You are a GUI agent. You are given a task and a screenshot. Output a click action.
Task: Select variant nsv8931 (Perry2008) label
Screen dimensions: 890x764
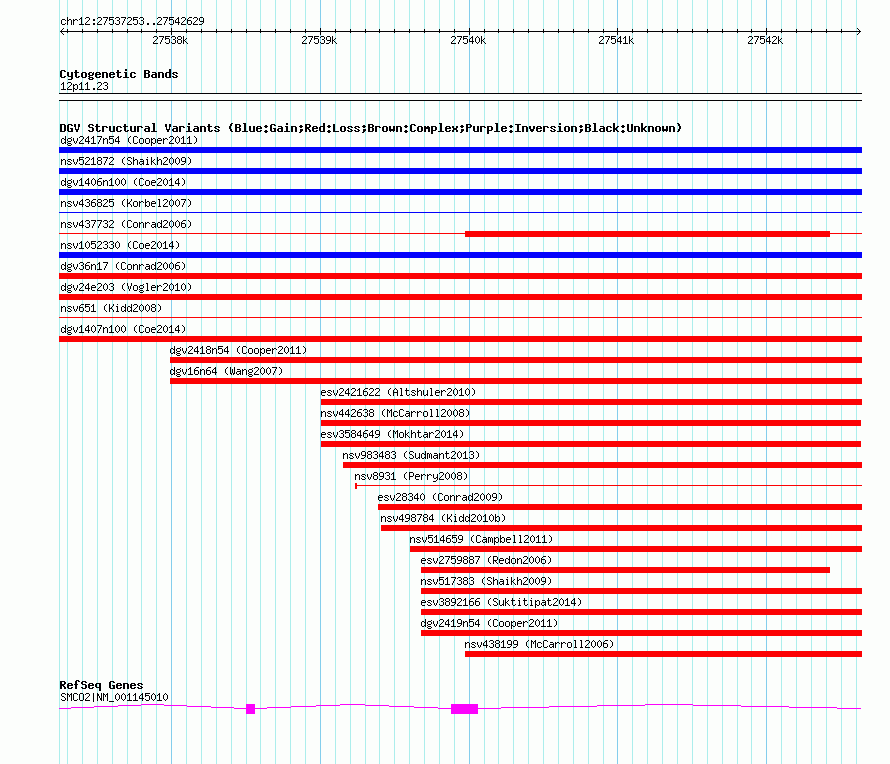(x=411, y=476)
